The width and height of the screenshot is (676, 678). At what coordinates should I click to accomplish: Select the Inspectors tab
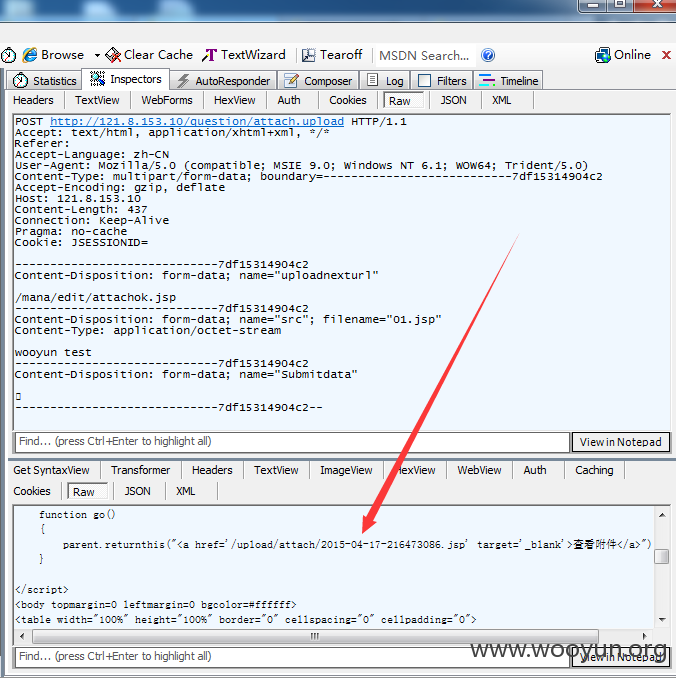(x=126, y=79)
